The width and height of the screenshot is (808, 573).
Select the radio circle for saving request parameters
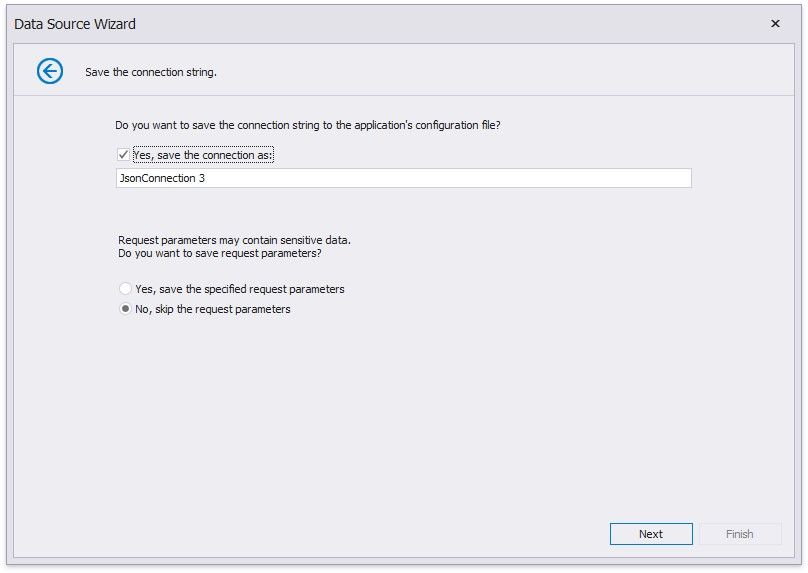[x=125, y=289]
